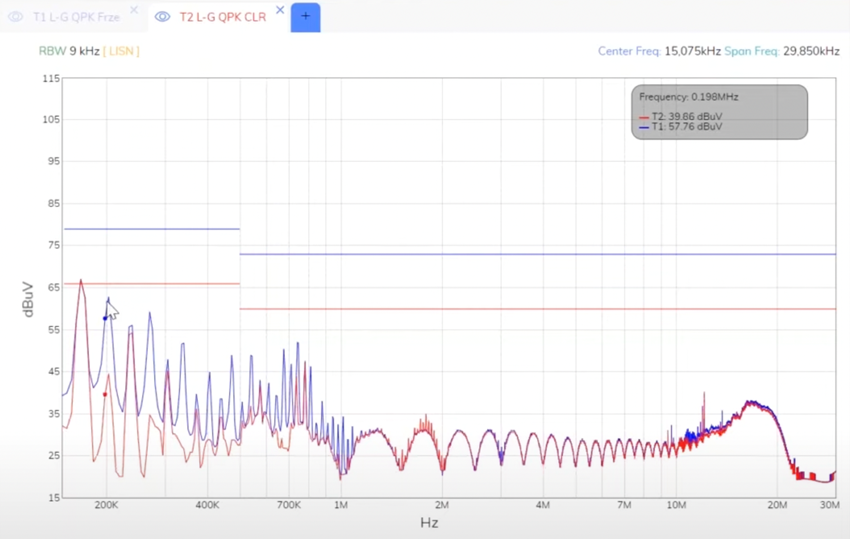Click the 85 y-axis tick label
Viewport: 850px width, 539px height.
click(x=54, y=203)
